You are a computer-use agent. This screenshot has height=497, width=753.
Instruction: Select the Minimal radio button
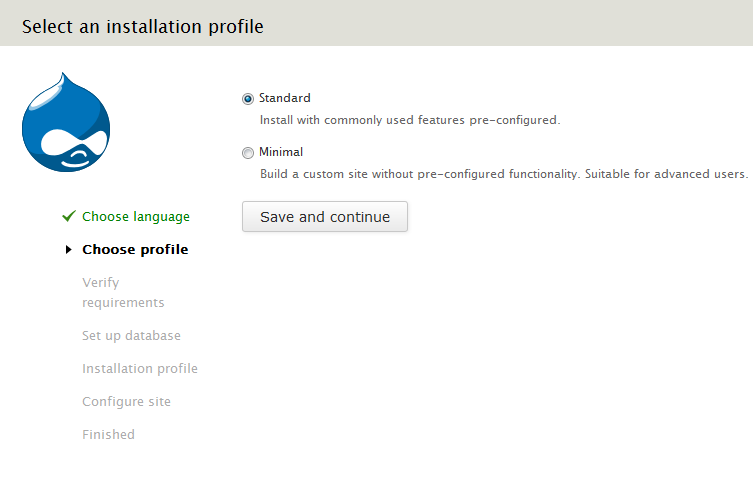(248, 153)
